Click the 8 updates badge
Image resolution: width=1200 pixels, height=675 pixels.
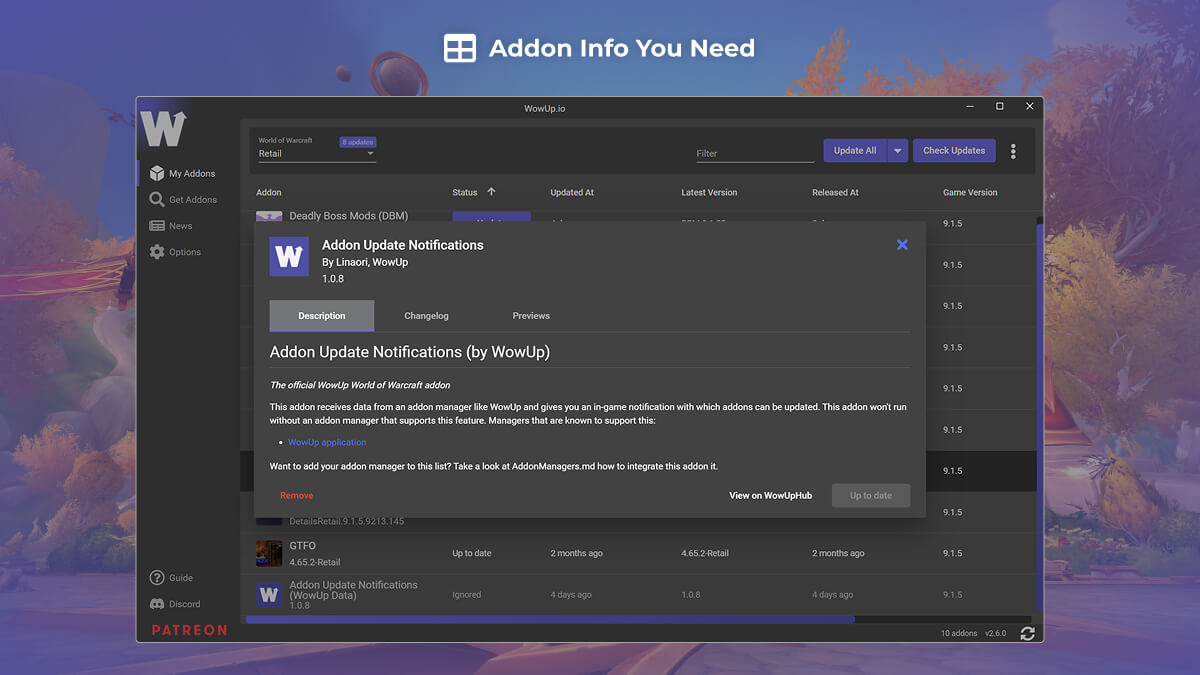pos(357,142)
